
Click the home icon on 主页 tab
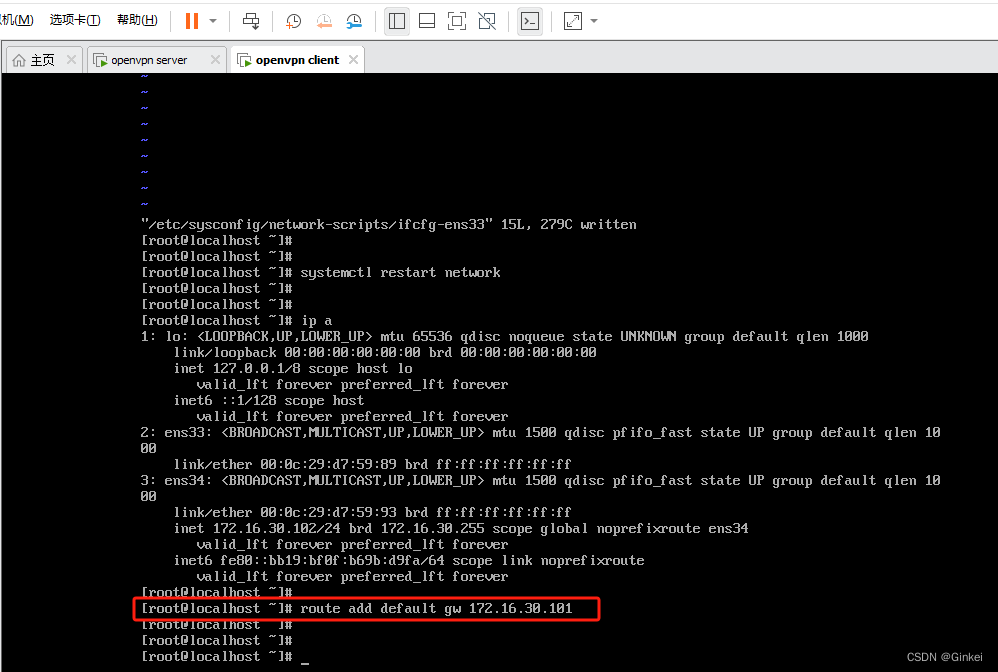(19, 60)
